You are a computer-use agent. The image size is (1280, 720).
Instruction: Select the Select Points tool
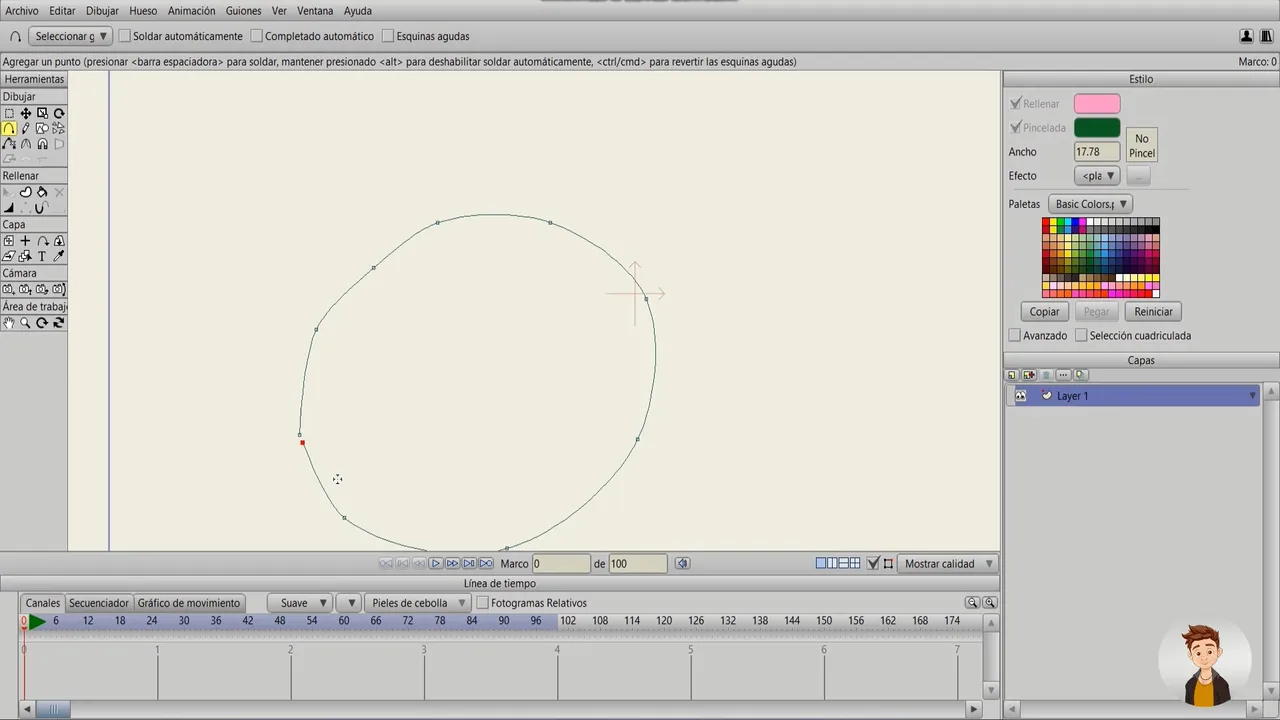9,114
